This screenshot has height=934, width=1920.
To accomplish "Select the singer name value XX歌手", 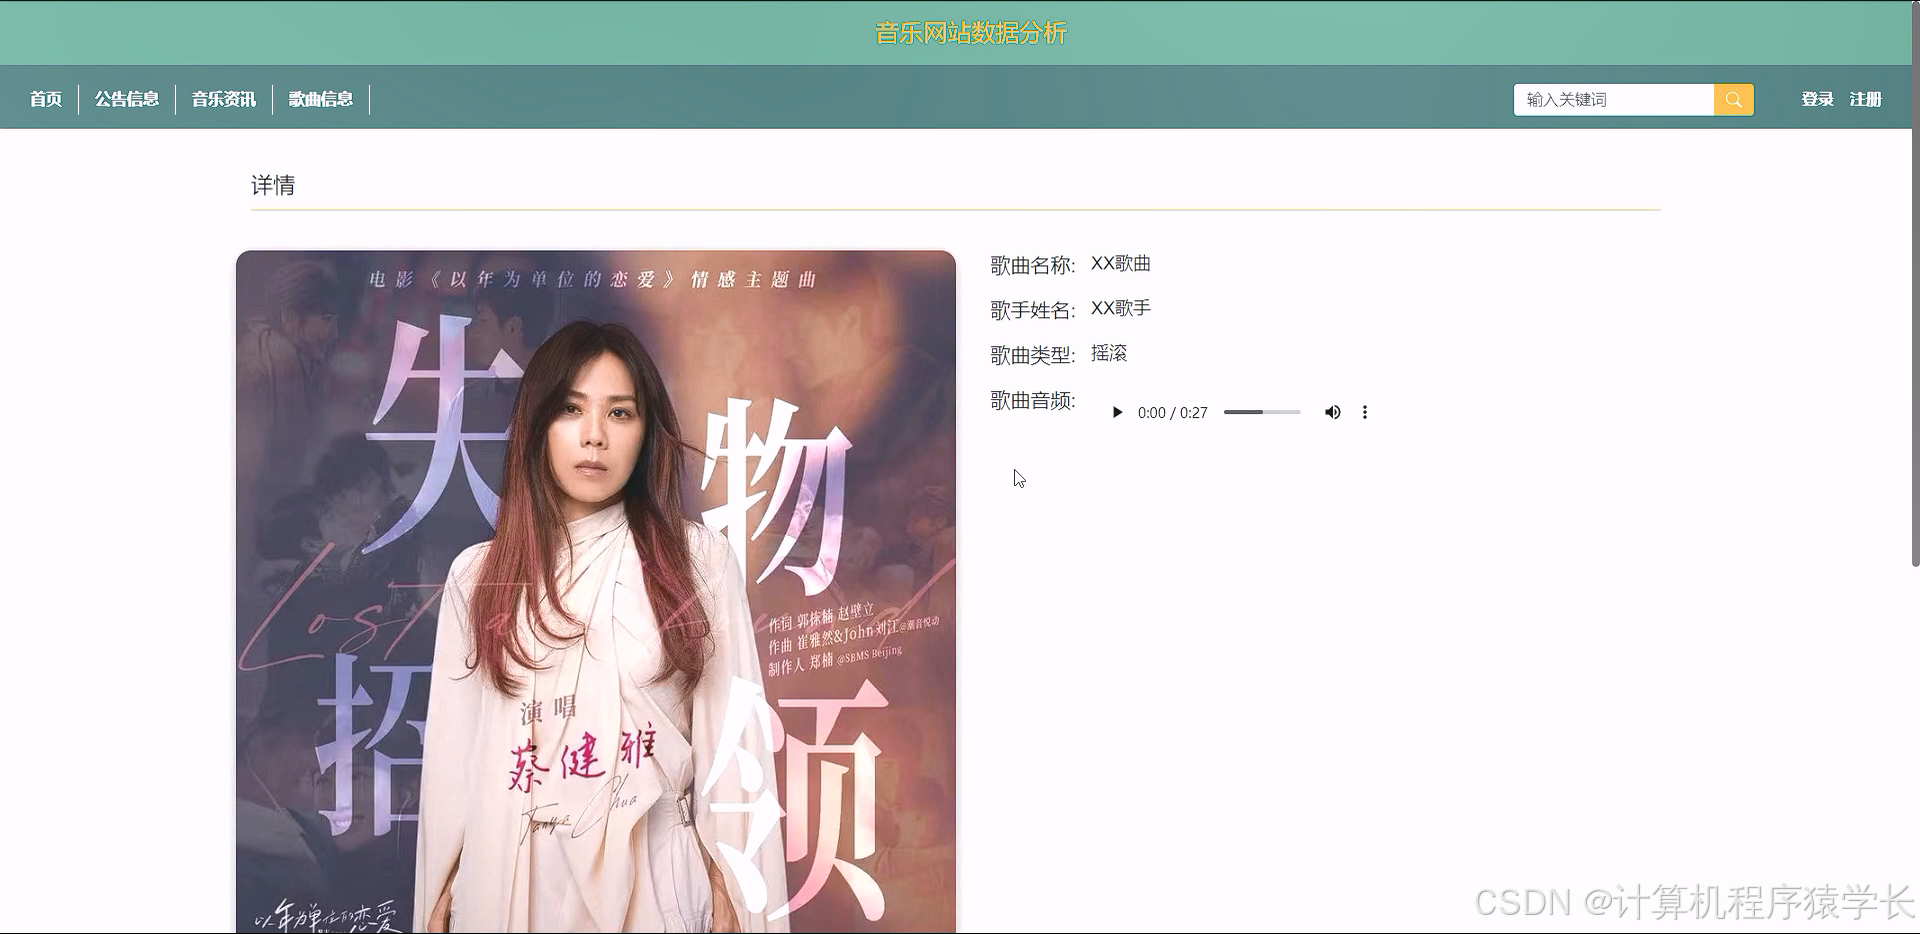I will tap(1121, 308).
